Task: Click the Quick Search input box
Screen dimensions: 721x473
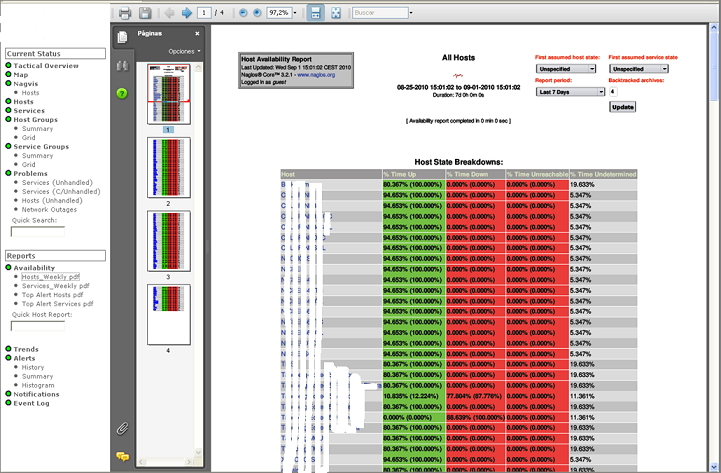Action: 38,232
